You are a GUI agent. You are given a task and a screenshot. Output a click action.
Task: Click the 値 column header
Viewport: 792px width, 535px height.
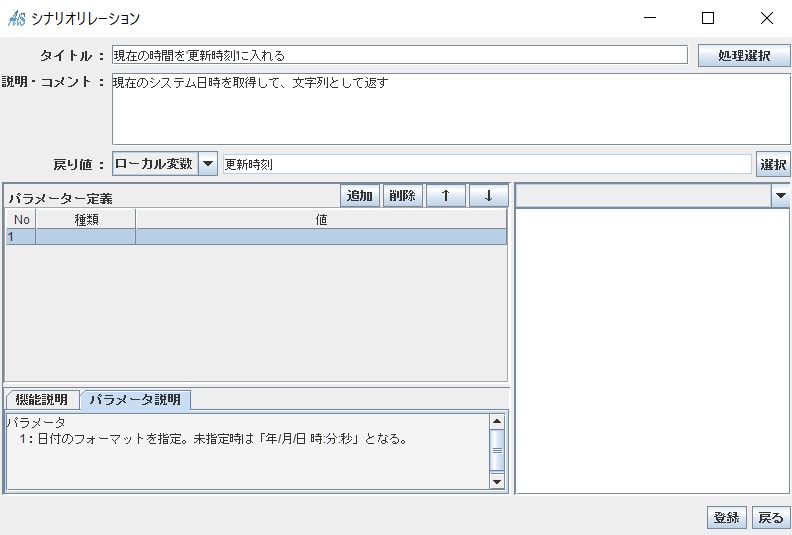click(321, 220)
